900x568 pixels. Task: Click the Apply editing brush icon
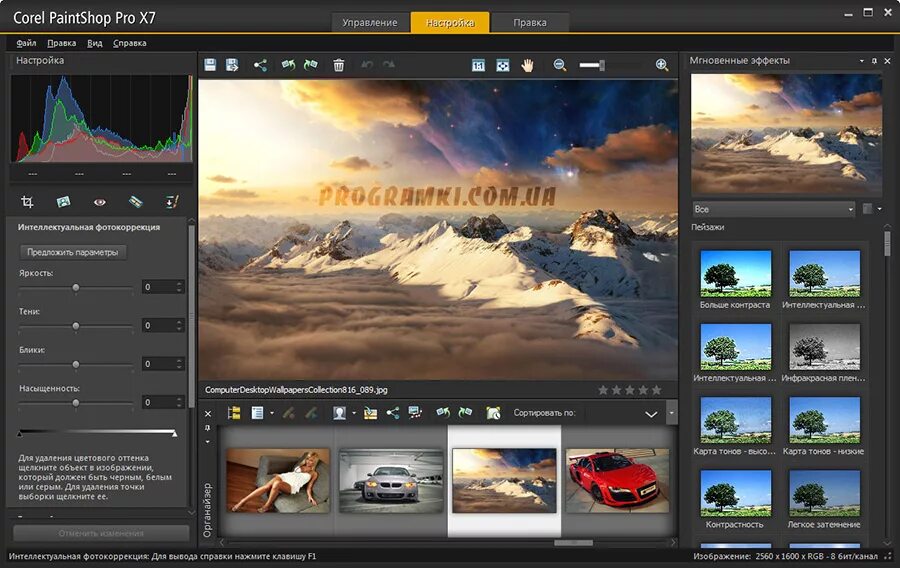point(311,413)
